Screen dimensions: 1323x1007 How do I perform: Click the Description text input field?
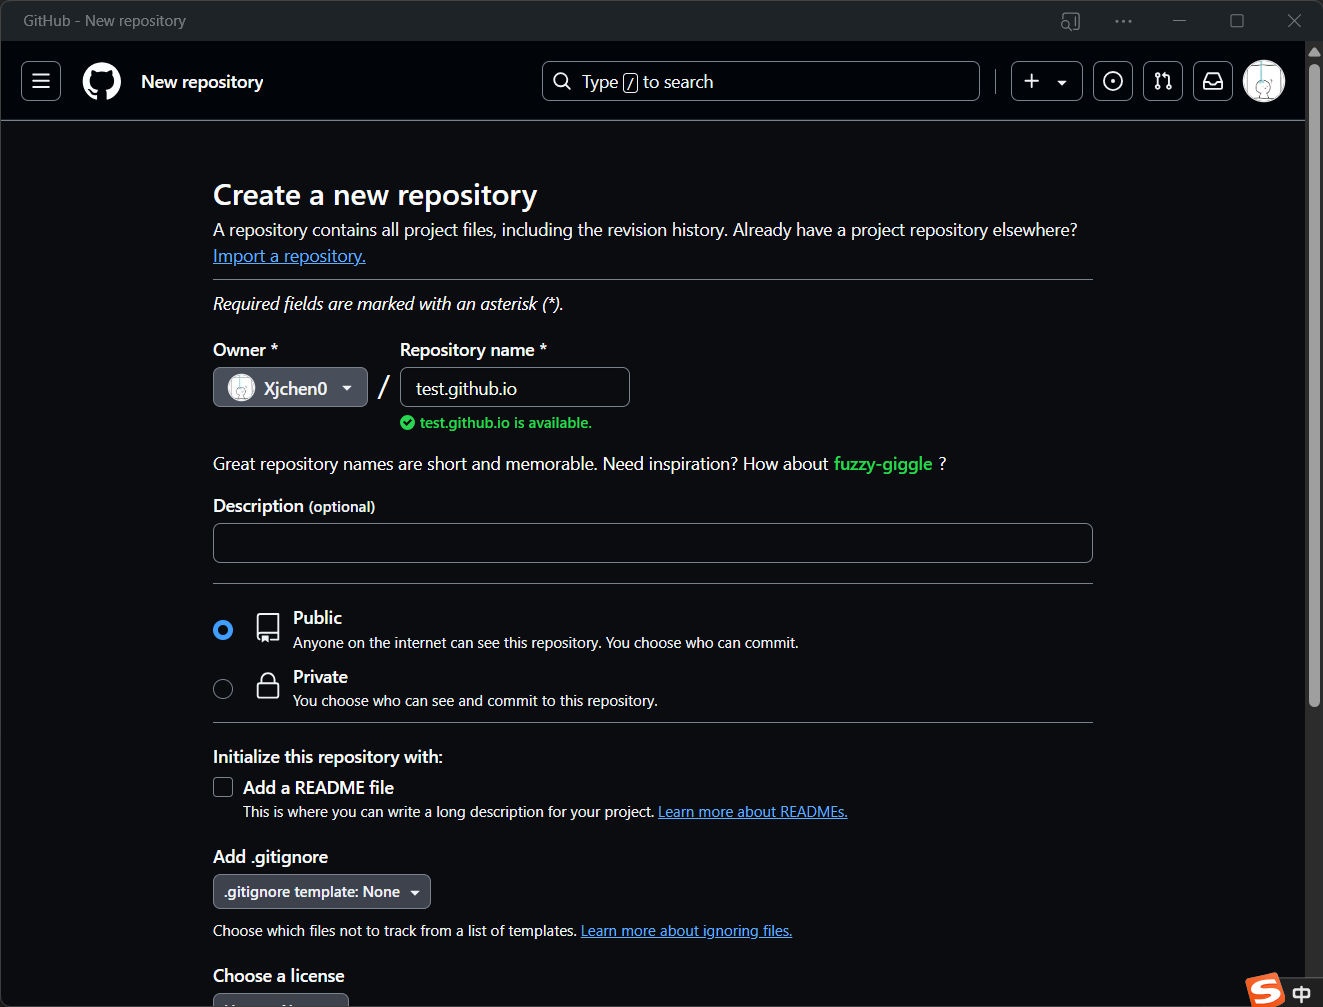pos(652,543)
